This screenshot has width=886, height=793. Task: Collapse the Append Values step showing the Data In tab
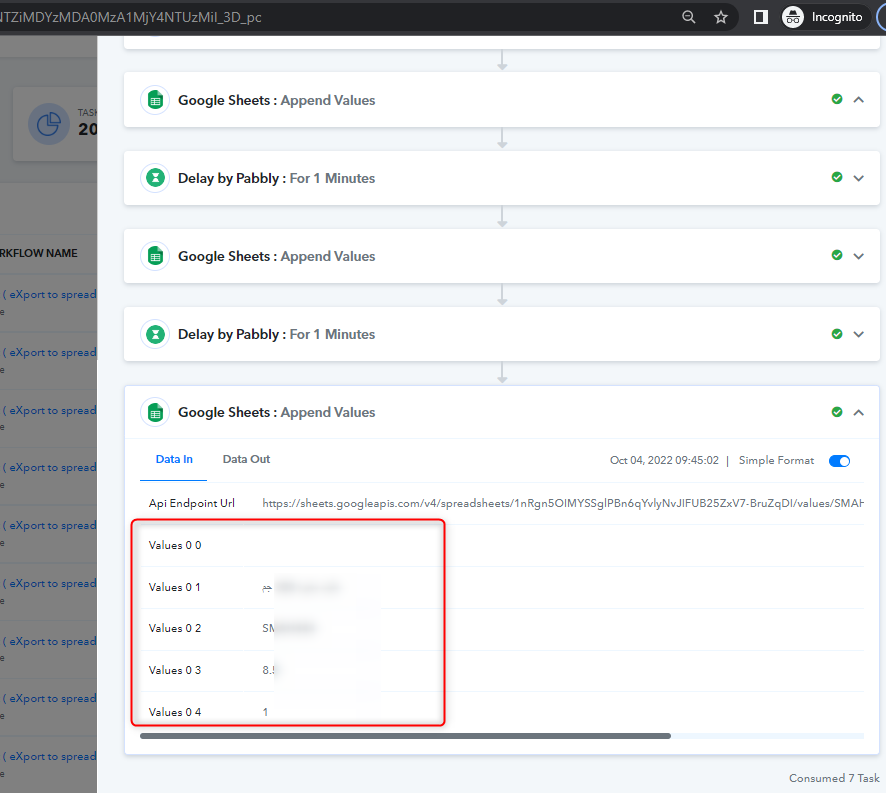(x=858, y=413)
